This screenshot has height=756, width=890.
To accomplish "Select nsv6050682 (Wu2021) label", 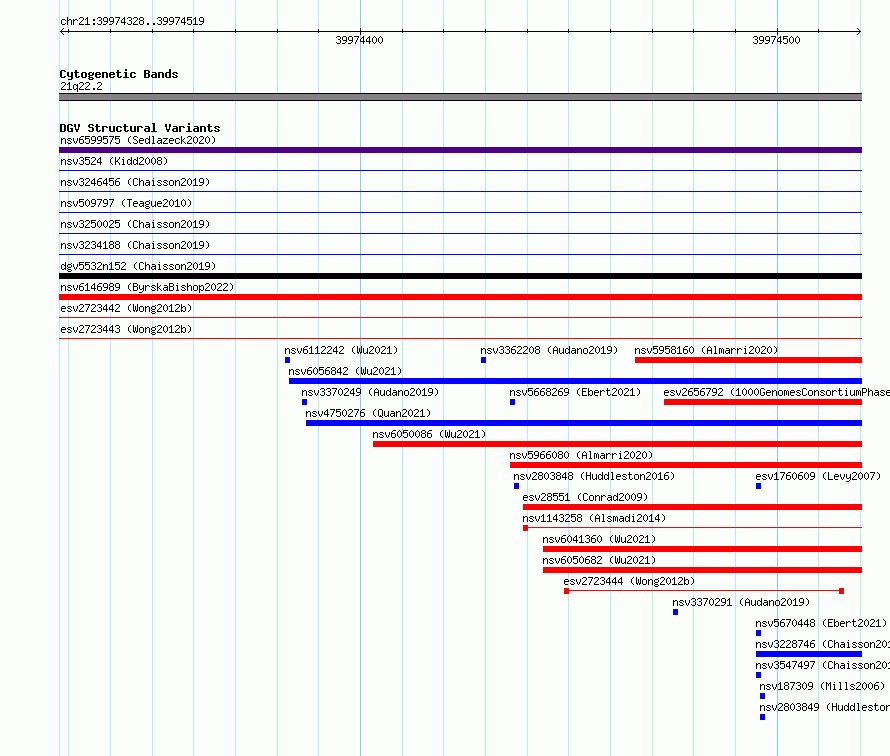I will tap(599, 560).
